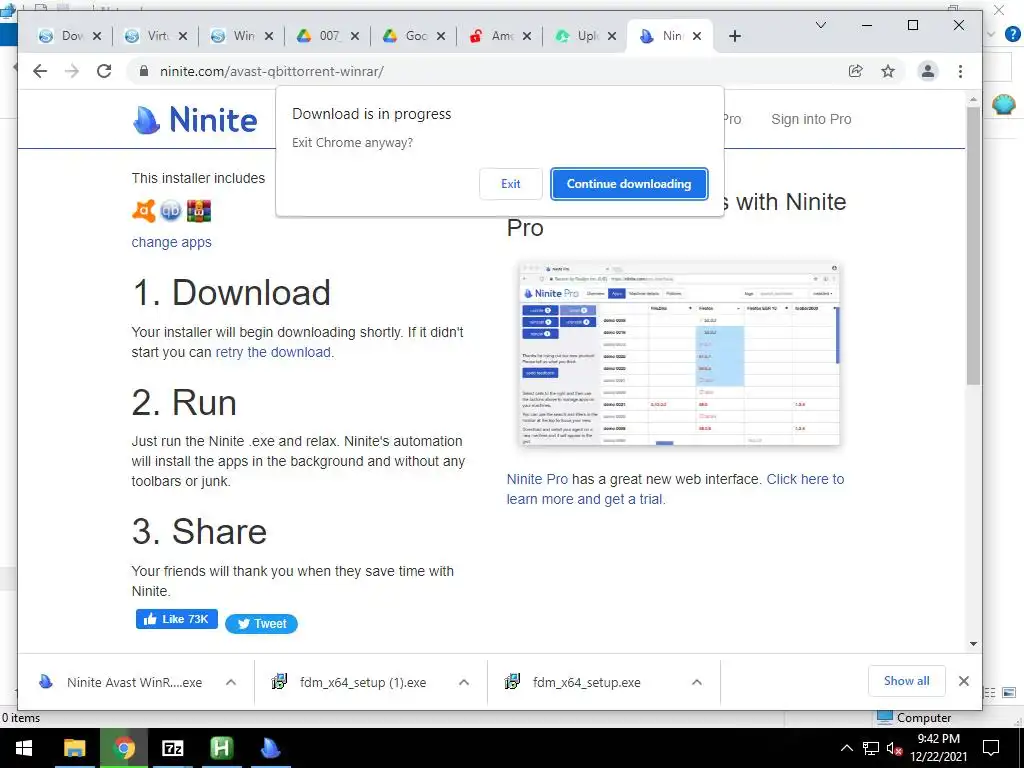Go back with browser back arrow
This screenshot has width=1024, height=768.
(40, 71)
